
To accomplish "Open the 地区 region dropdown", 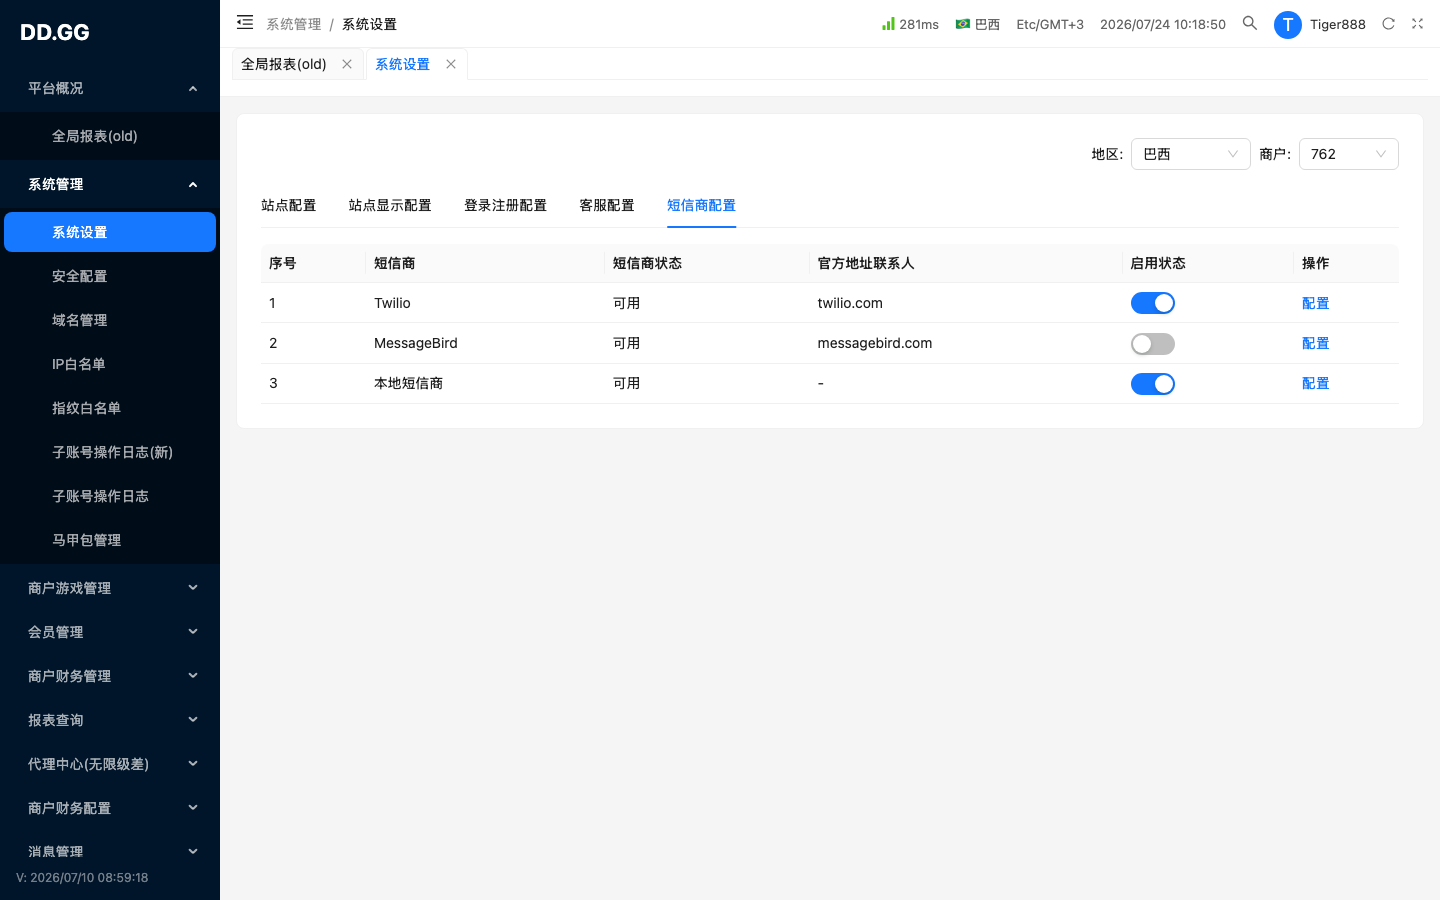I will (x=1191, y=154).
